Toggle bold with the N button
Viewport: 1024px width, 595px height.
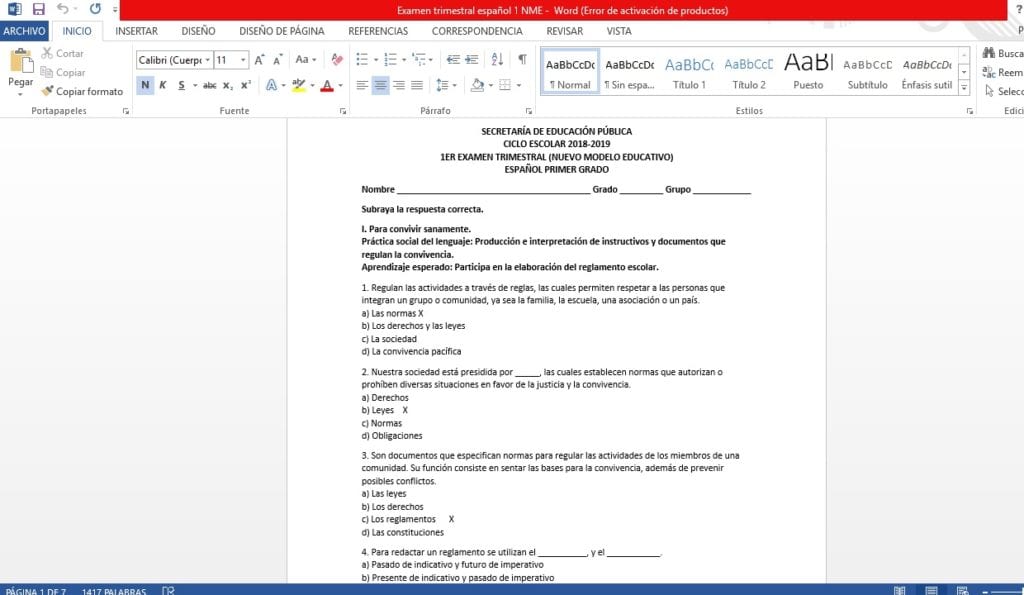tap(146, 86)
